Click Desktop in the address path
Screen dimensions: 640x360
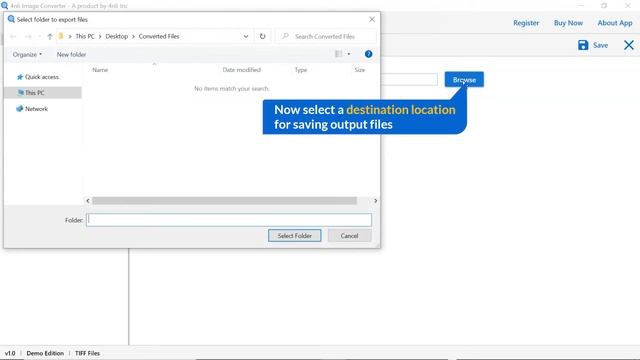[116, 36]
